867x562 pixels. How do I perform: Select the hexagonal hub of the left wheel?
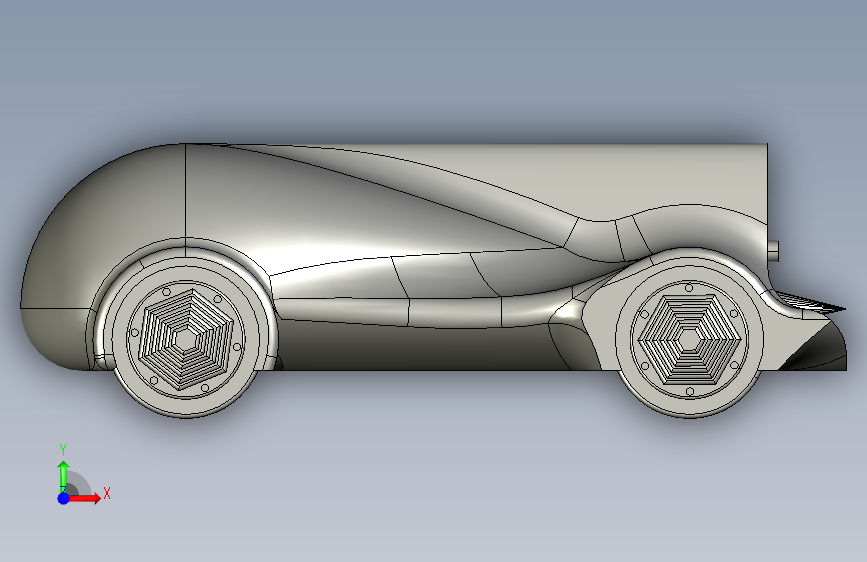tap(186, 338)
